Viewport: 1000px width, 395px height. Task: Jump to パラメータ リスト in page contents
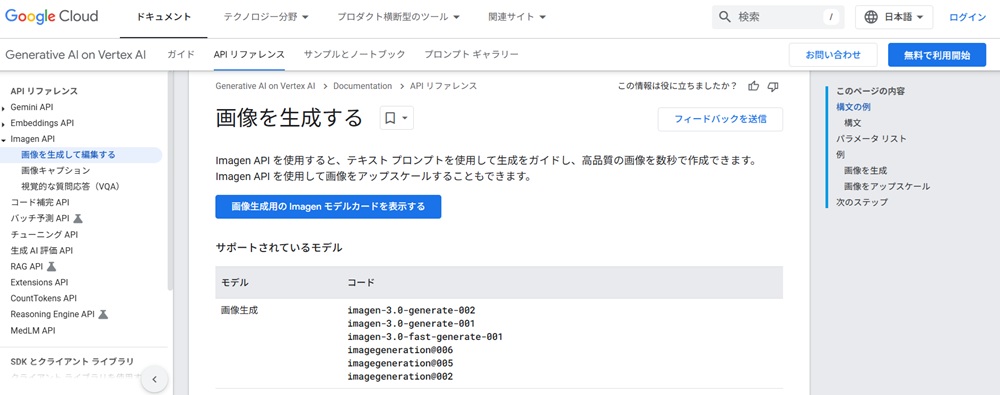[871, 138]
